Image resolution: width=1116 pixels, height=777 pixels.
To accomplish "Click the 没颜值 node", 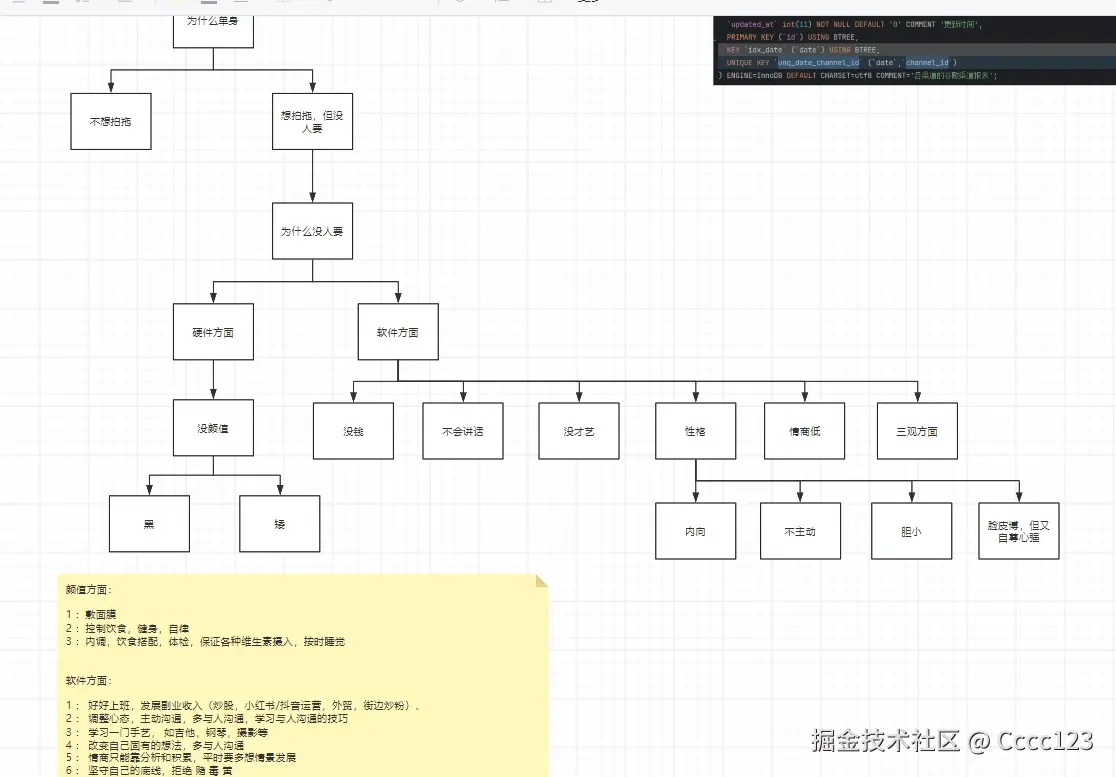I will coord(213,427).
